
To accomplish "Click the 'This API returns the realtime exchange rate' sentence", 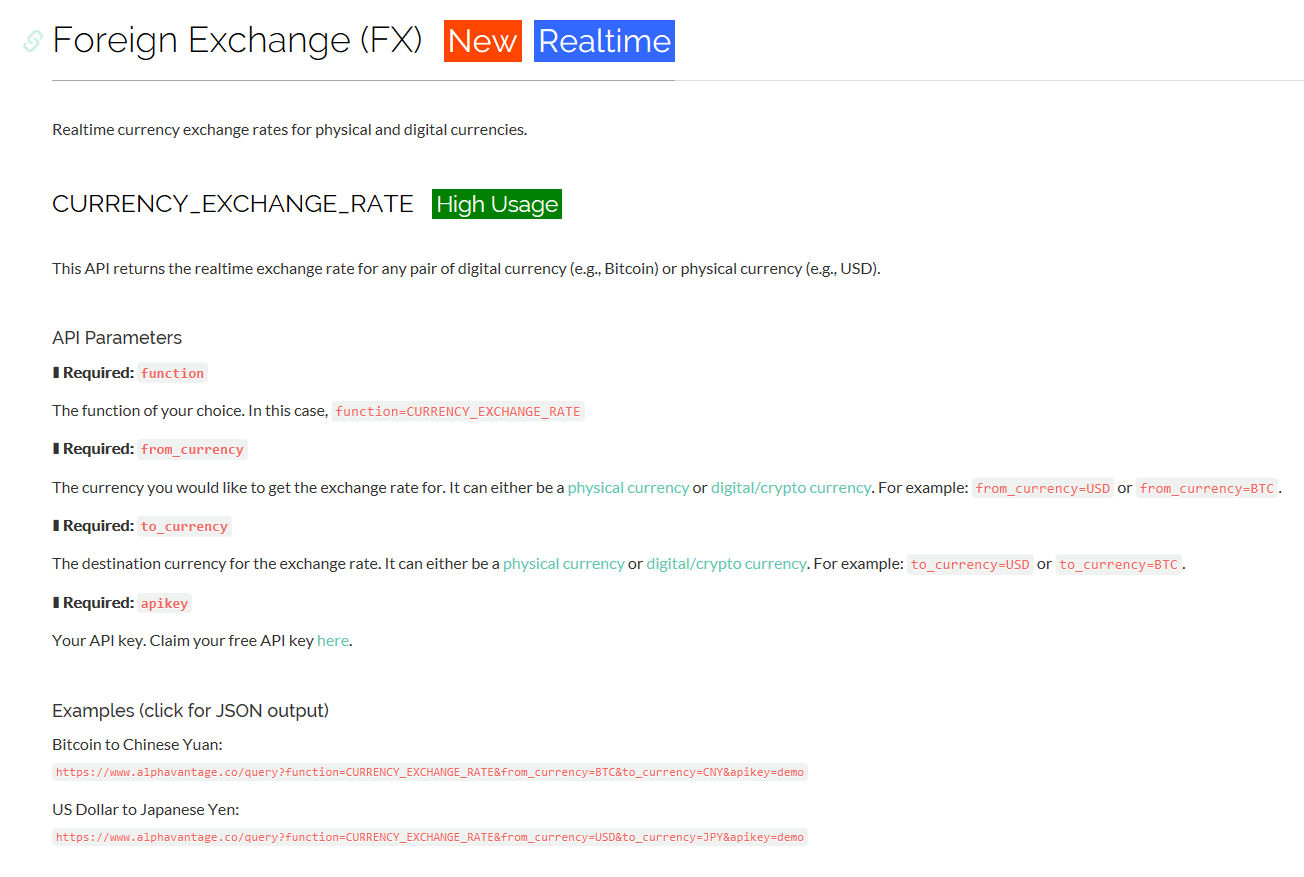I will coord(466,269).
